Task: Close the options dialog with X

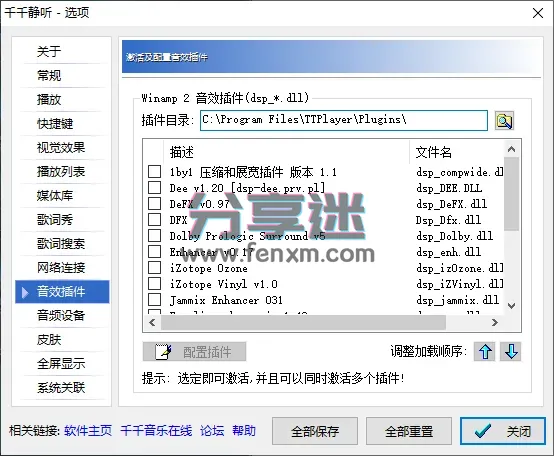Action: click(538, 13)
